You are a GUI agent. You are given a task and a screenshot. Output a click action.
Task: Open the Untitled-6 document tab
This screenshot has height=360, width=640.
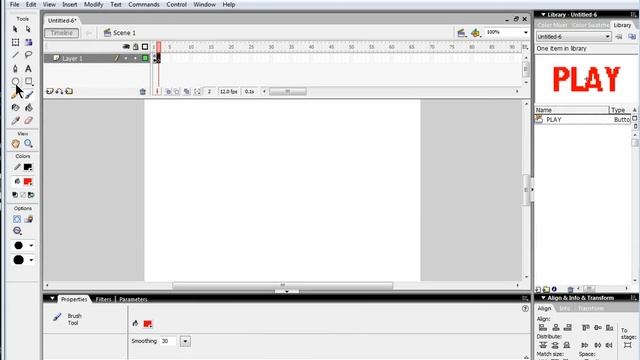[x=62, y=20]
